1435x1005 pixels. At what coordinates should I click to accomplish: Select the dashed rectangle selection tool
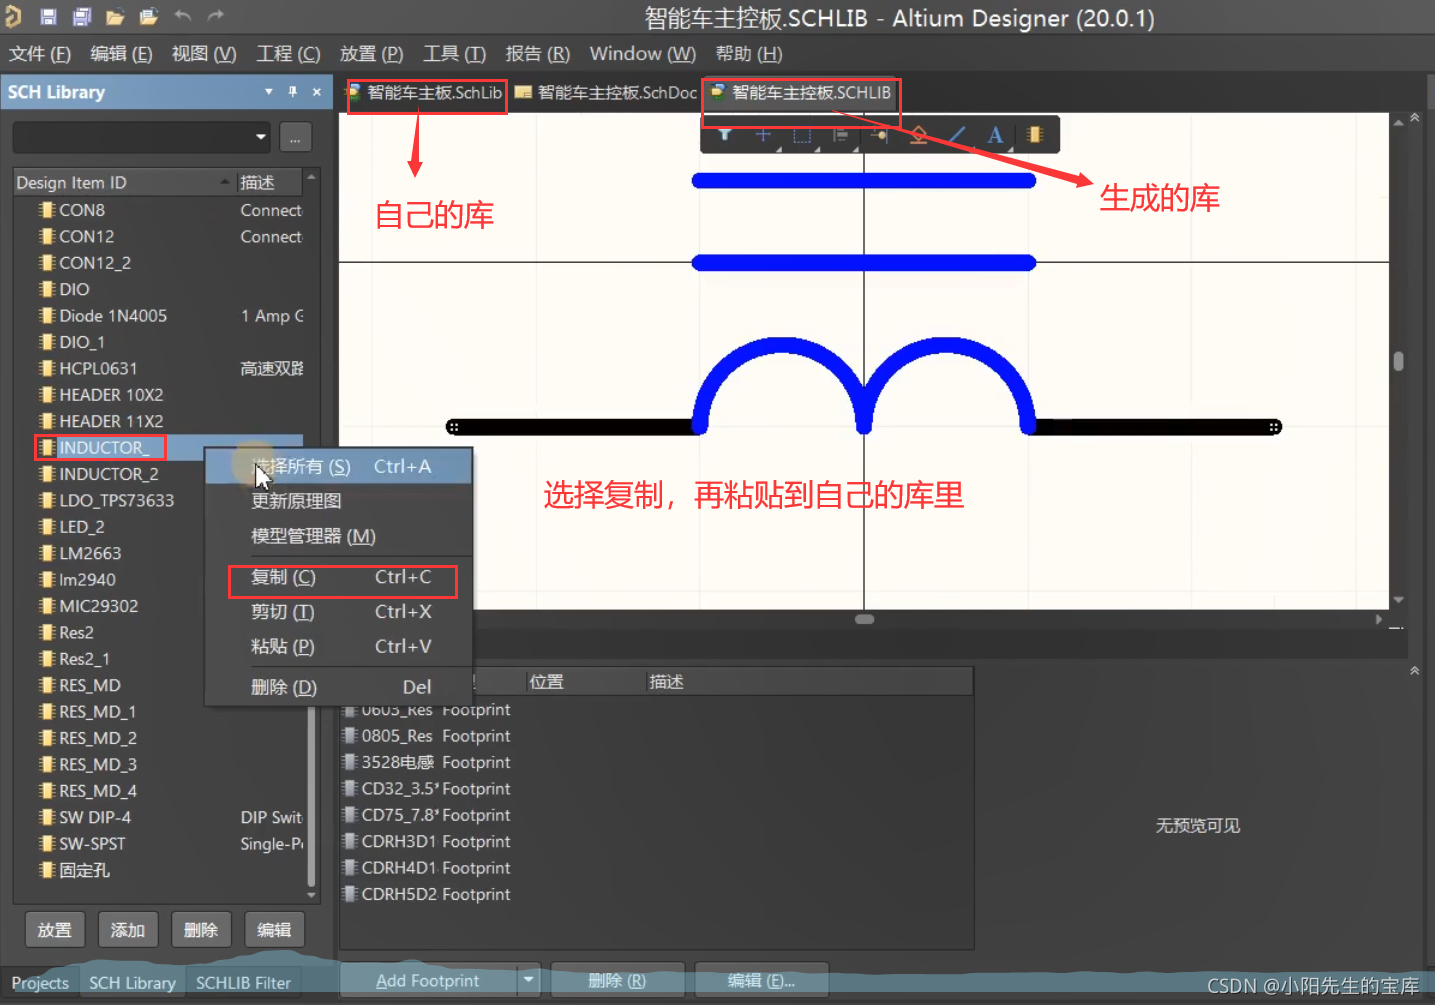(x=802, y=135)
